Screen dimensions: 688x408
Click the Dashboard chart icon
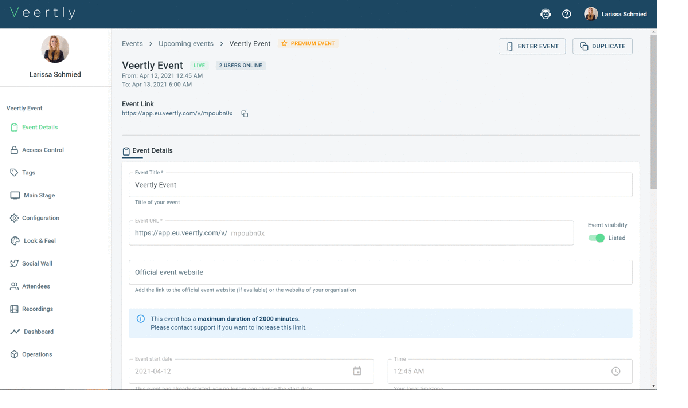point(15,332)
